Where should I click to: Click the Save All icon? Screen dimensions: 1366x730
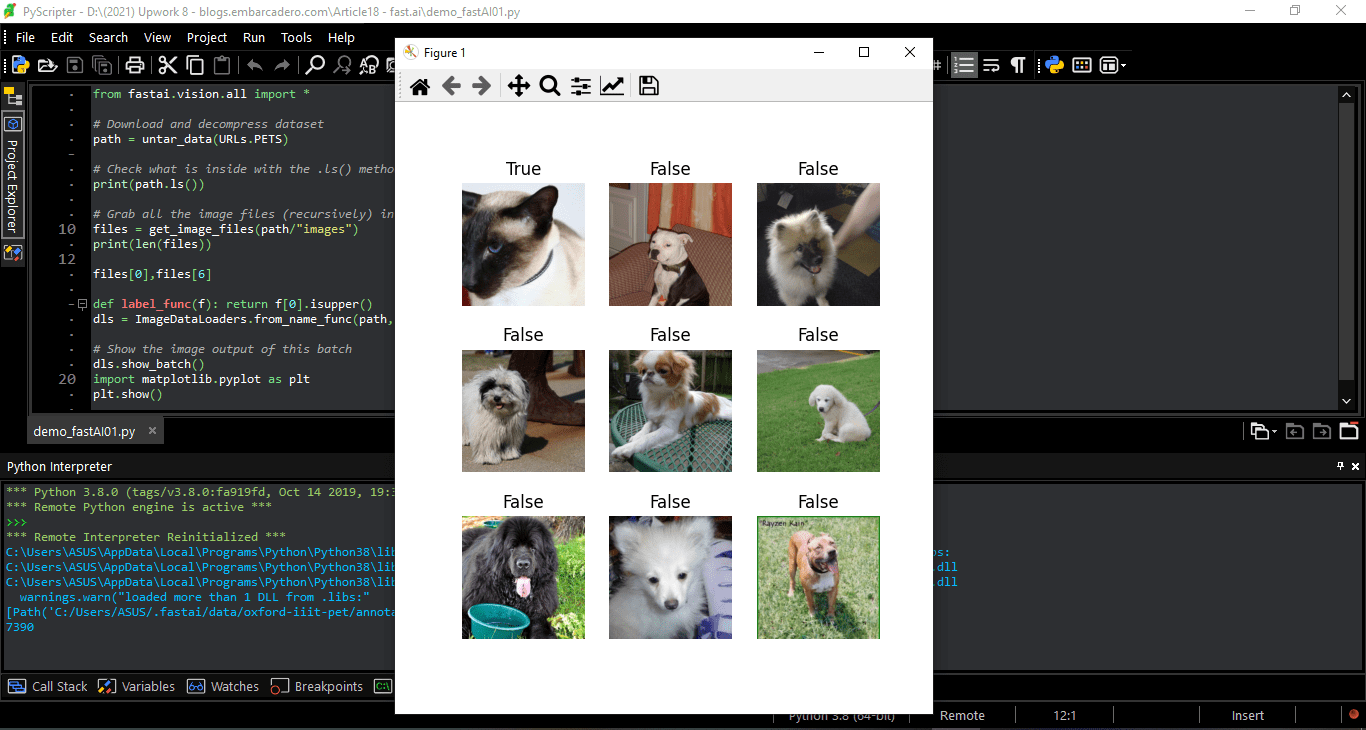tap(102, 65)
